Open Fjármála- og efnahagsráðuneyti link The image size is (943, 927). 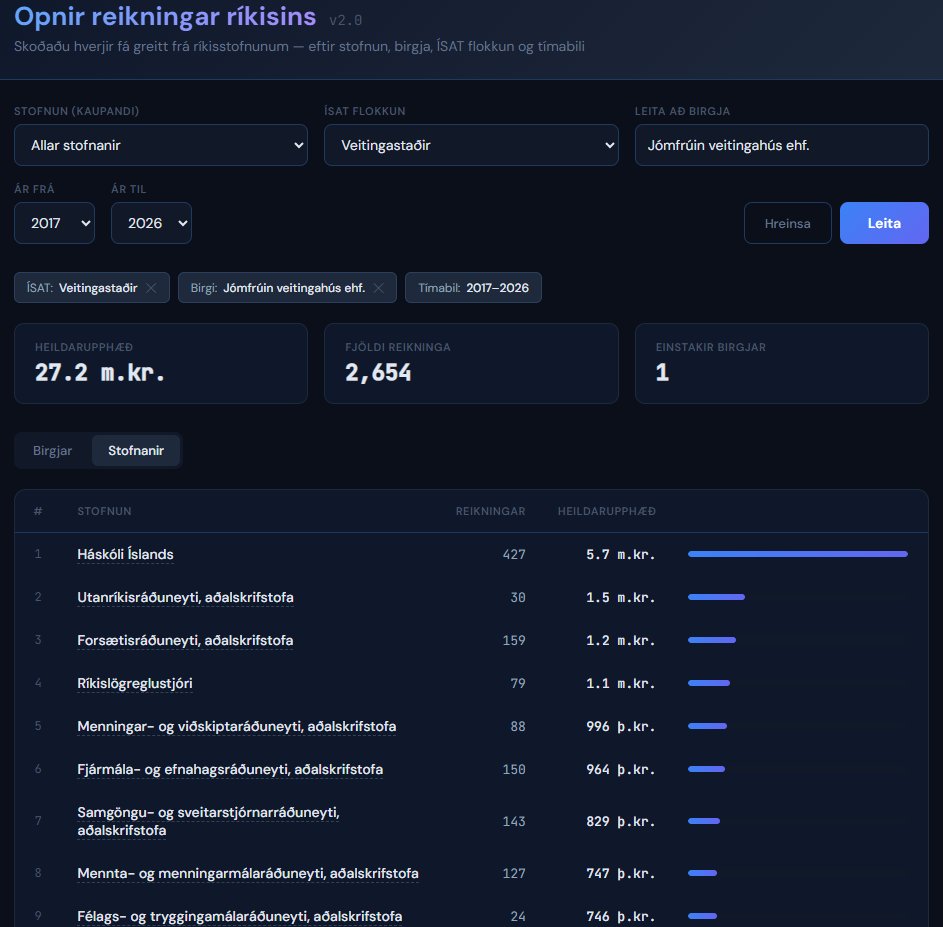230,769
